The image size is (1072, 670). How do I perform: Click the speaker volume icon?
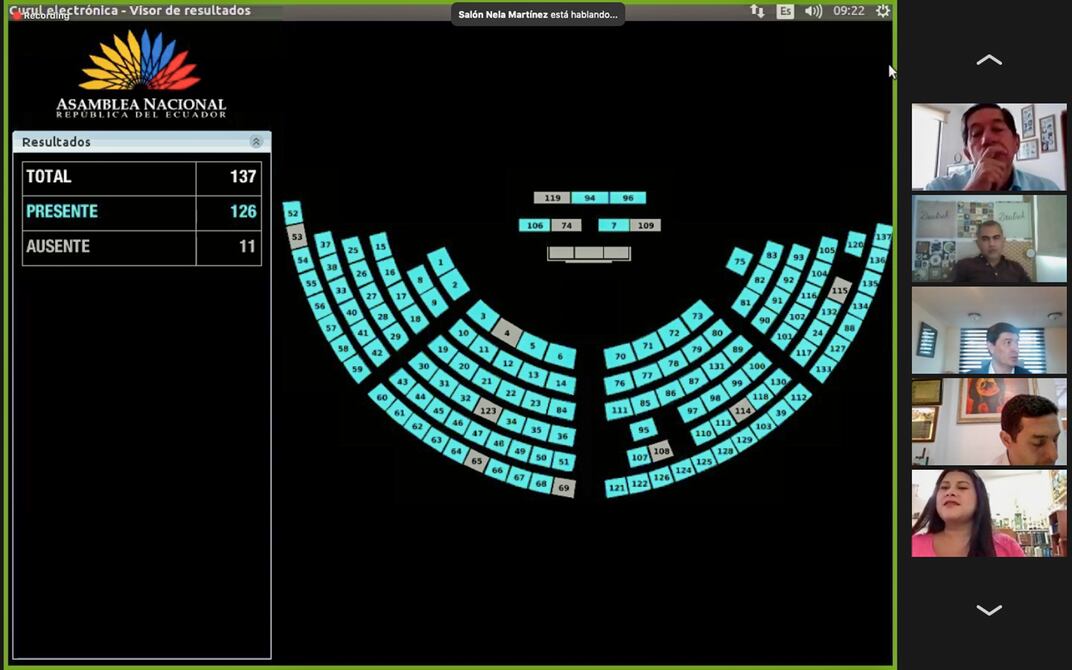coord(813,11)
